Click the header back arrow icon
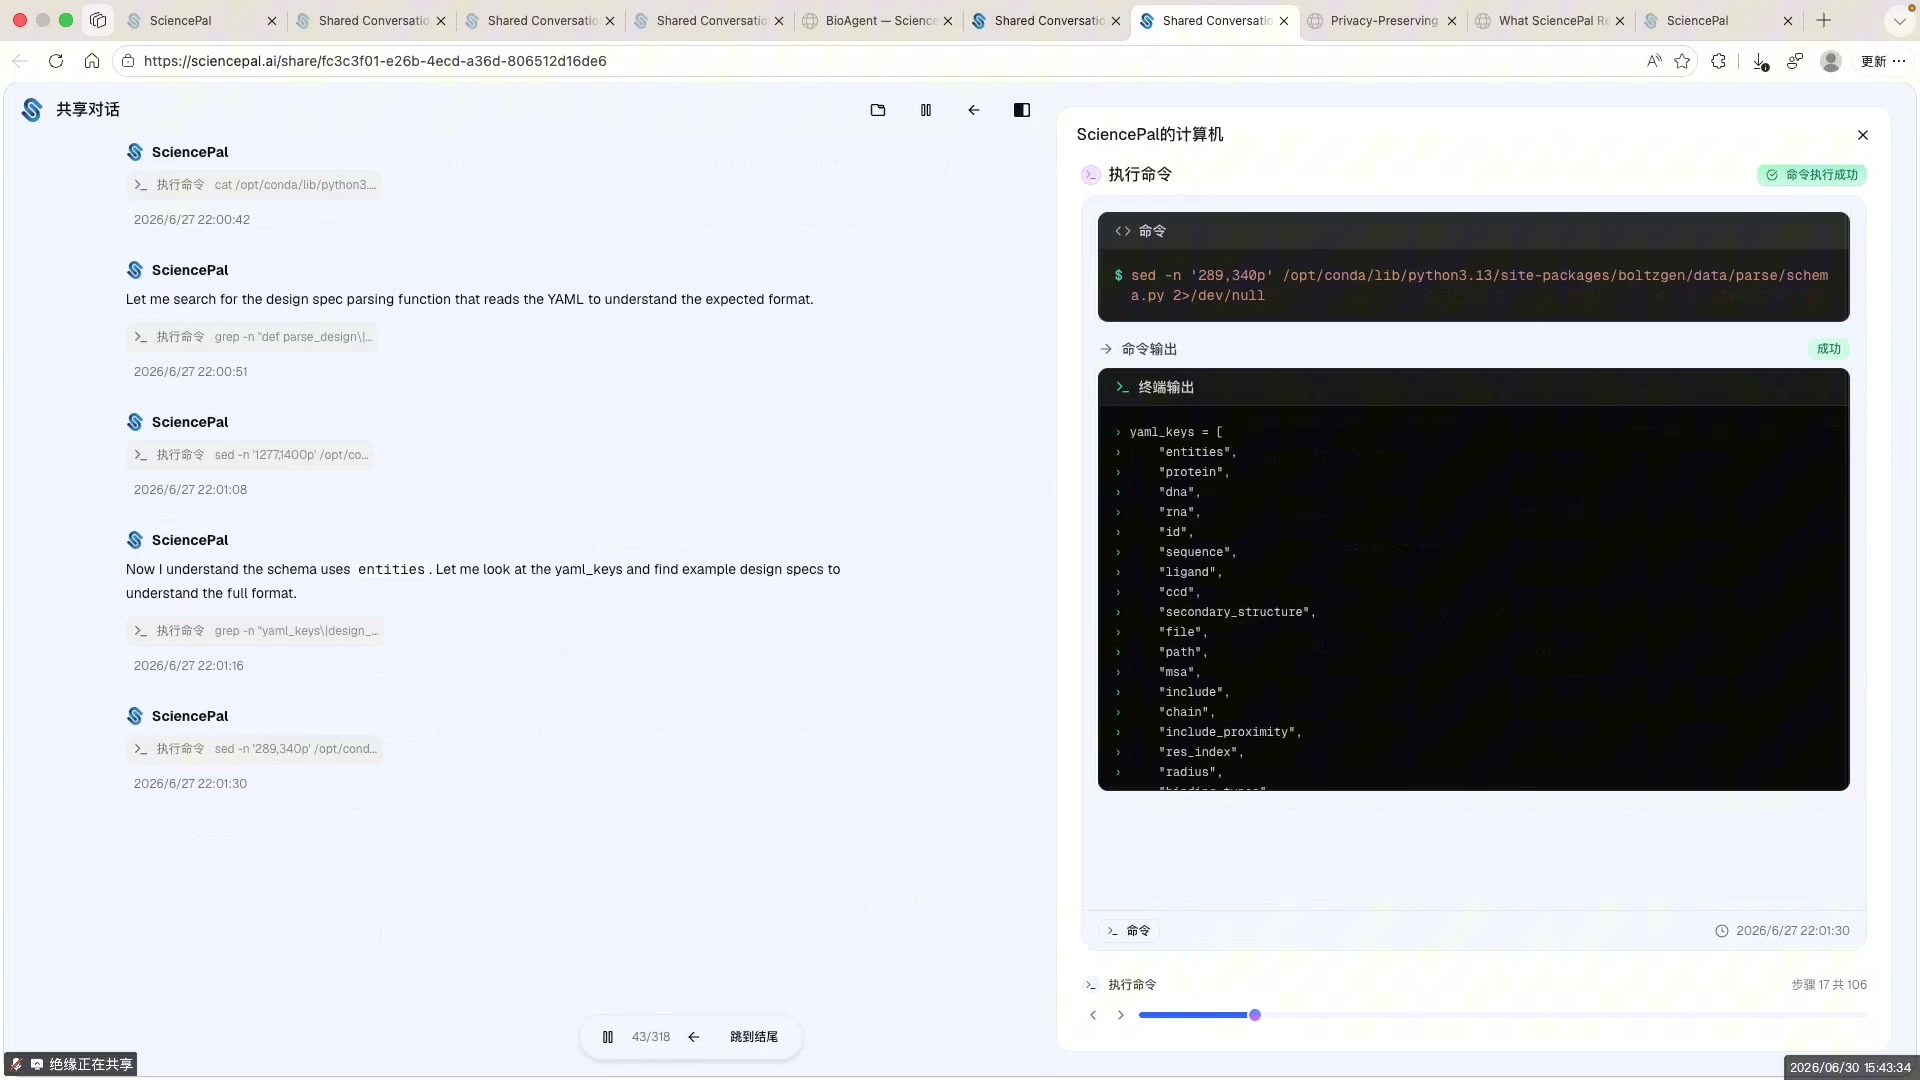Viewport: 1920px width, 1080px height. coord(974,110)
